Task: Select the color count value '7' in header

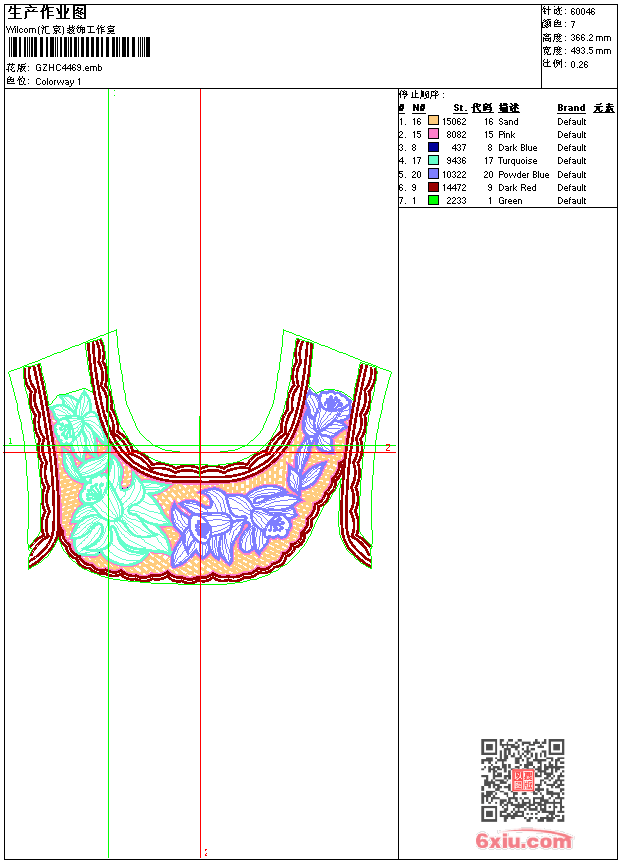Action: (573, 25)
